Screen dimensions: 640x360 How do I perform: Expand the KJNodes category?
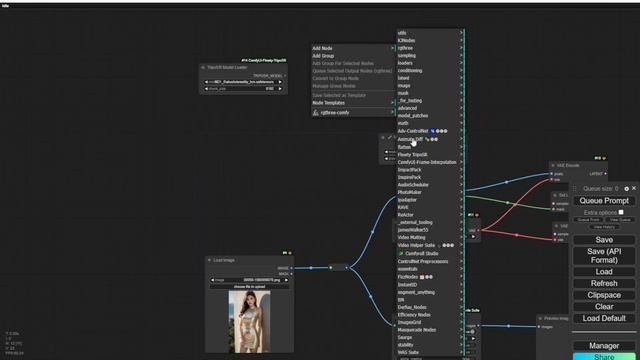pyautogui.click(x=430, y=40)
